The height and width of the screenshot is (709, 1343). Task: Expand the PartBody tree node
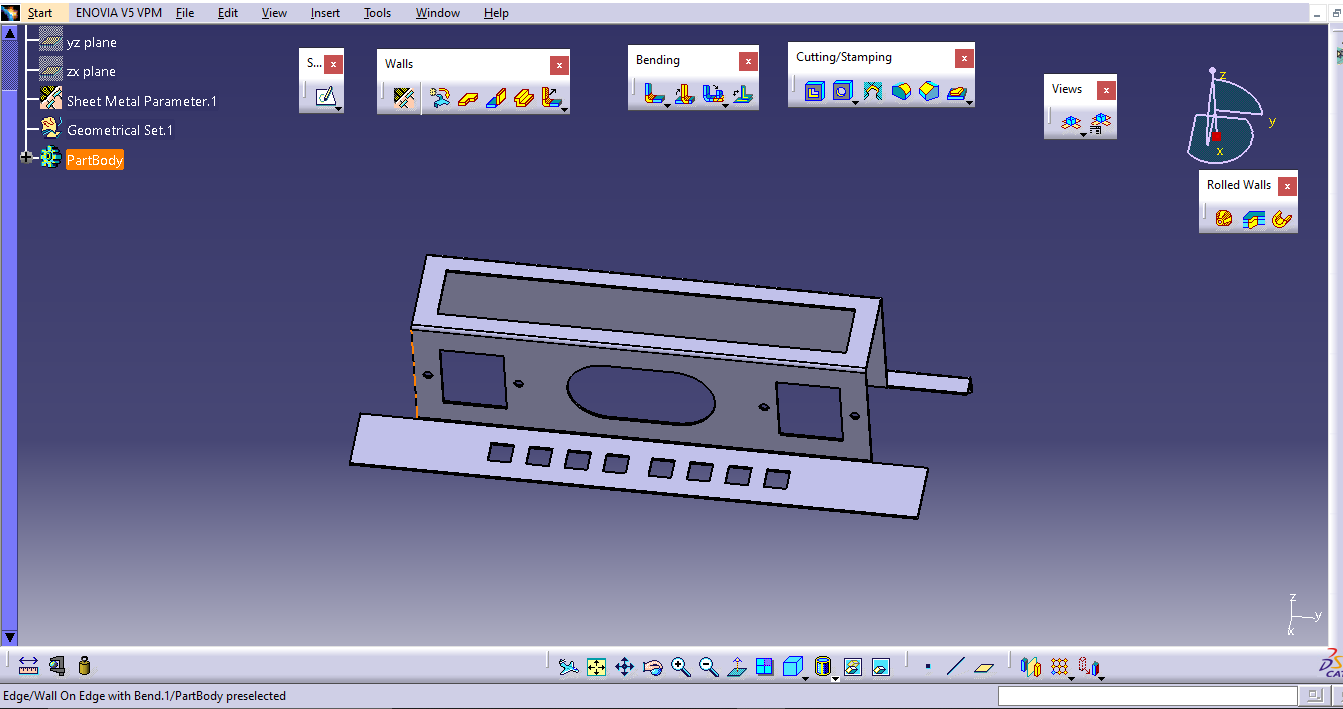coord(26,158)
